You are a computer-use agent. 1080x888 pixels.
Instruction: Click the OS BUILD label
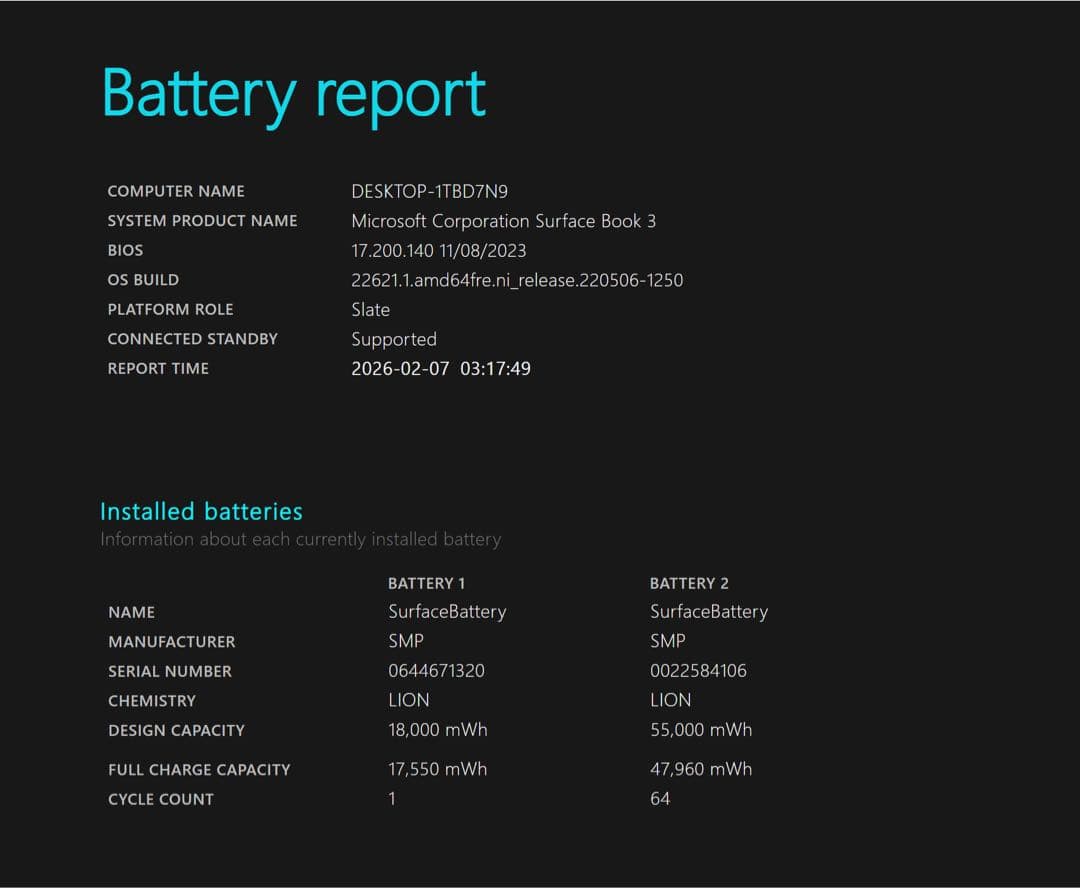point(143,280)
